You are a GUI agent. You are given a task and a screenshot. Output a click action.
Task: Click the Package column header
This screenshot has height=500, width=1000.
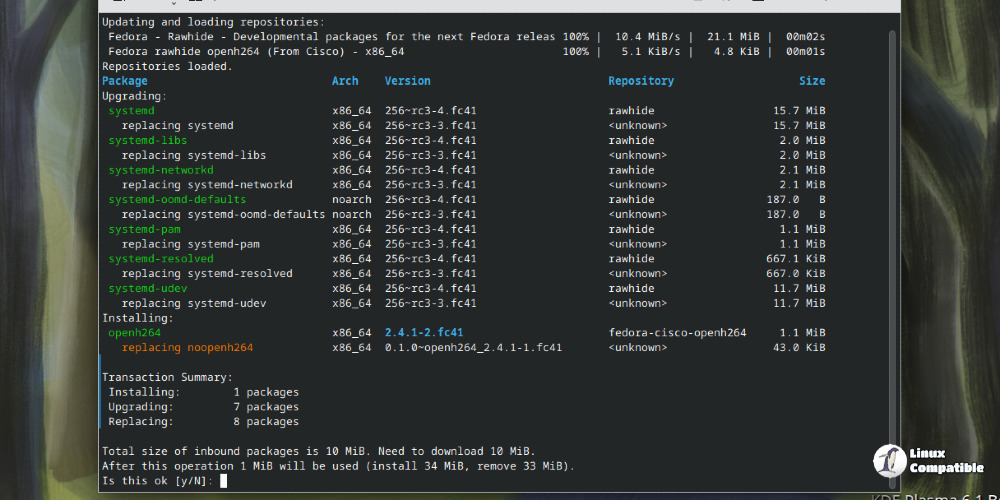click(125, 81)
